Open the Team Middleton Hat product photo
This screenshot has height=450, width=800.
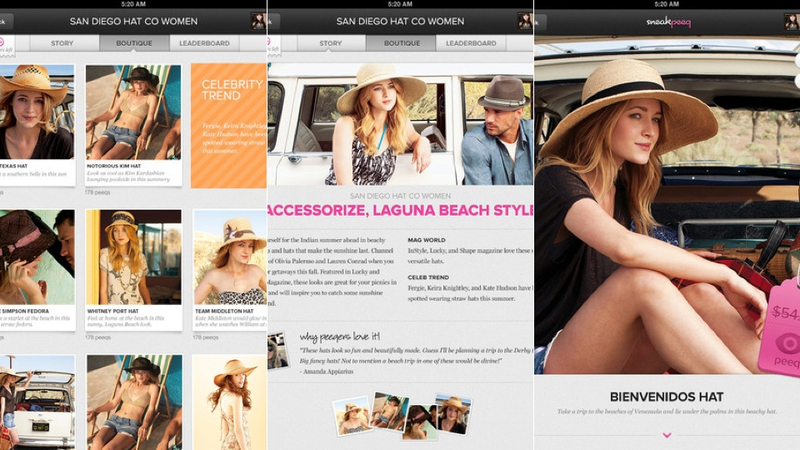tap(230, 257)
